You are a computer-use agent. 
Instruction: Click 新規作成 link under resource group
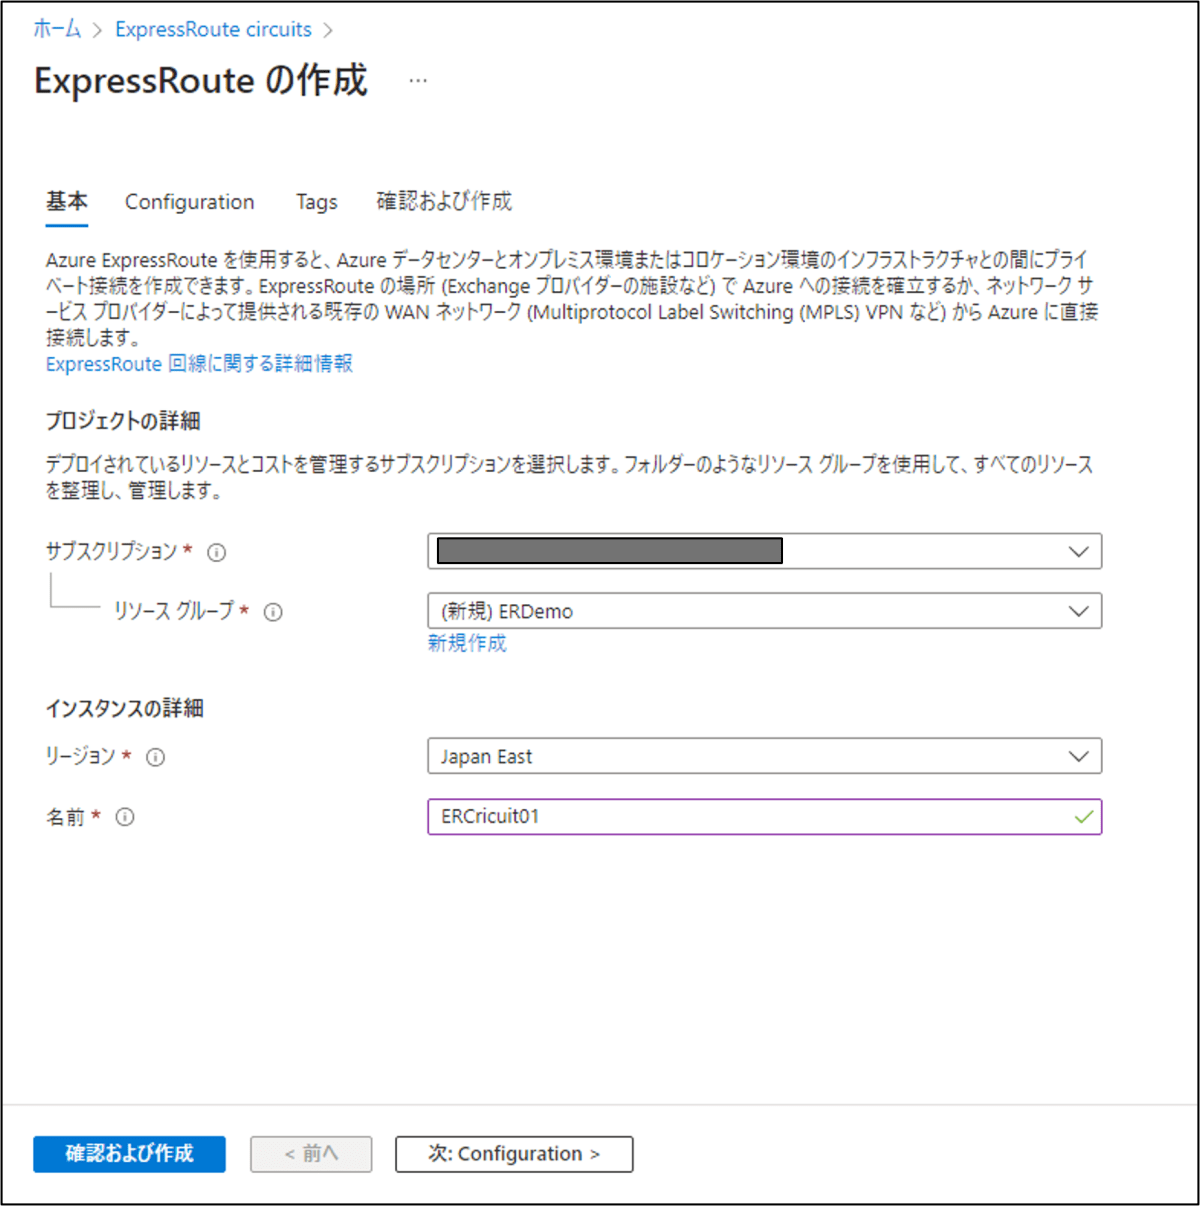467,643
